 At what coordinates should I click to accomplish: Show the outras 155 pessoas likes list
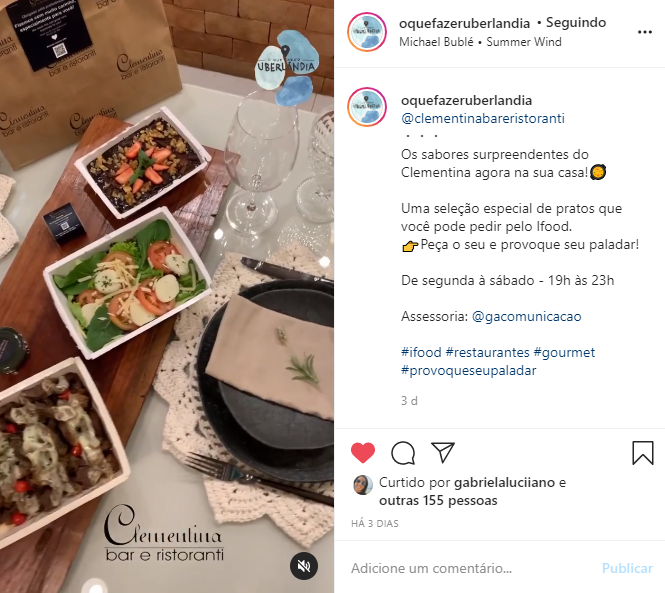pyautogui.click(x=438, y=501)
